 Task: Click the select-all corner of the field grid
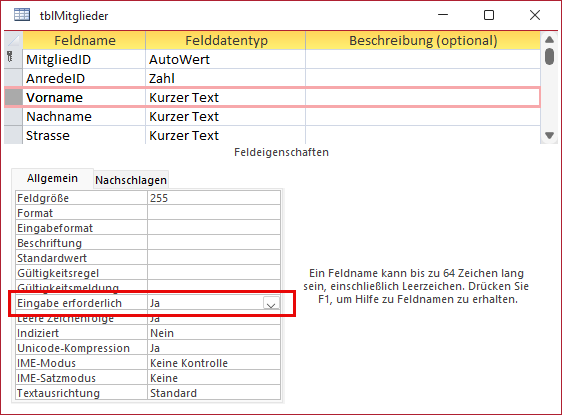pyautogui.click(x=13, y=40)
